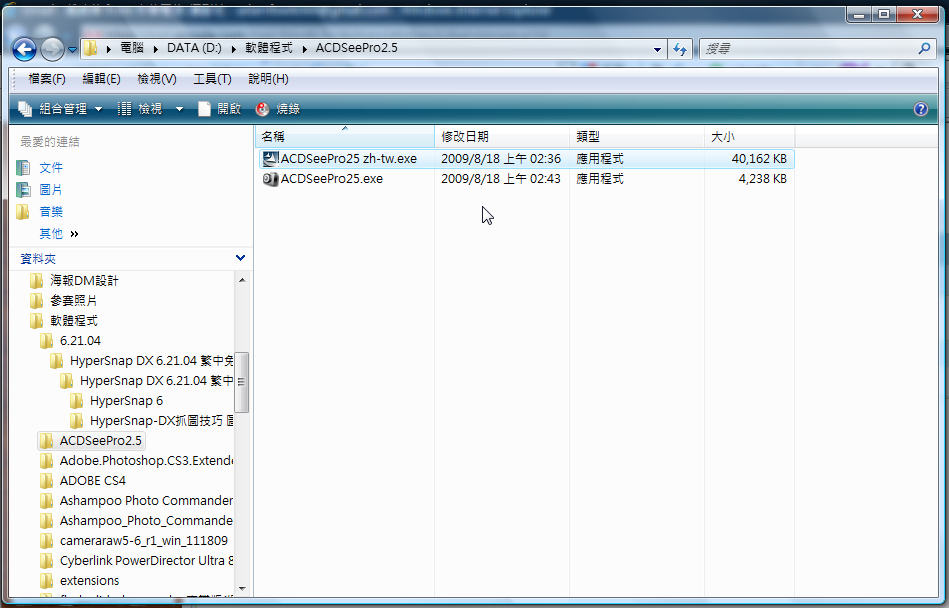Open the 音樂 favorite link
This screenshot has width=949, height=608.
[51, 211]
